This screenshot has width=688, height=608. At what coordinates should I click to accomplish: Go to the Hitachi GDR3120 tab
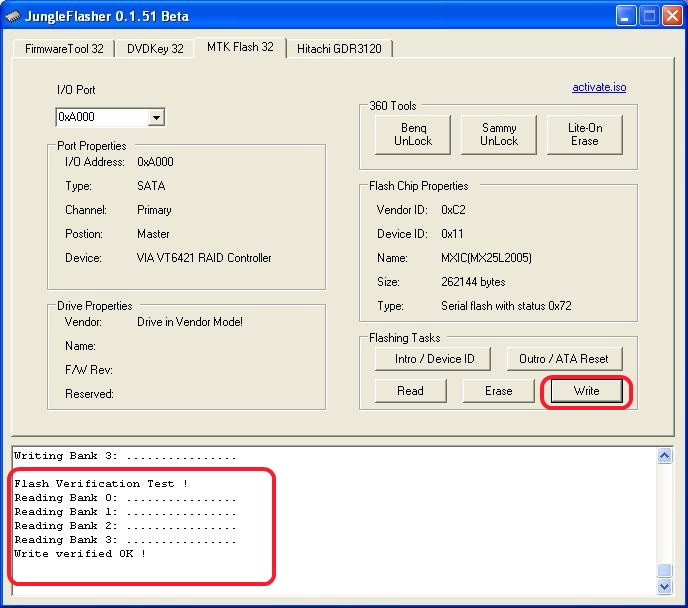(x=339, y=49)
